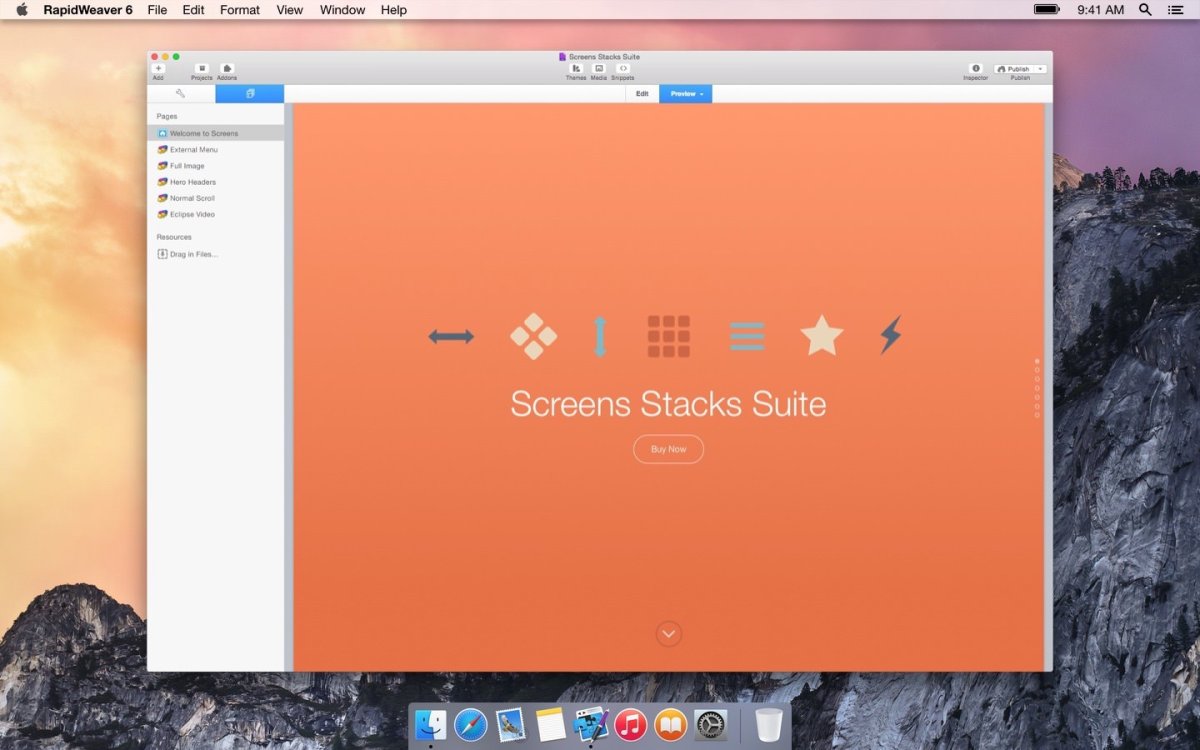Expand the Publish dropdown button
1200x750 pixels.
(1040, 69)
